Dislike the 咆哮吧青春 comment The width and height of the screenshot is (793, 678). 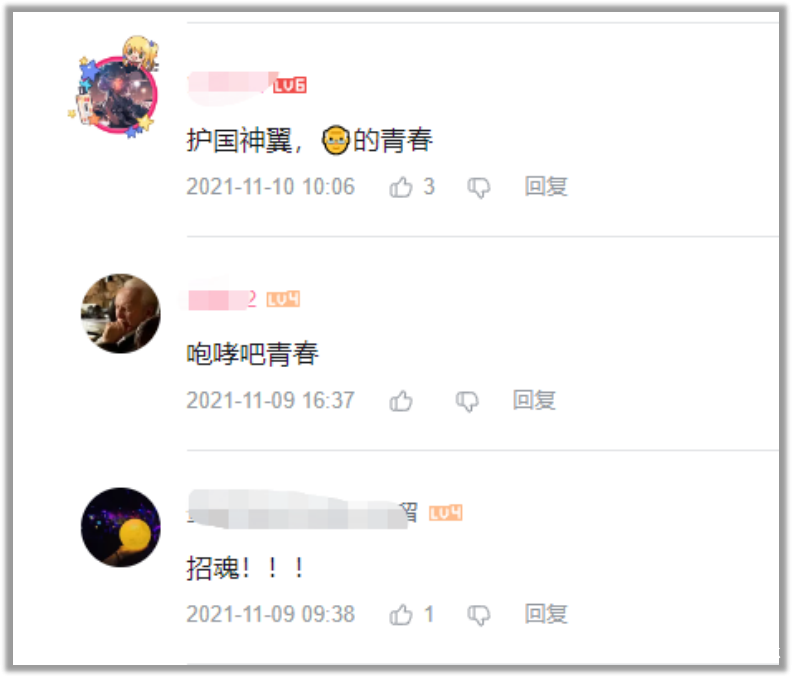[x=467, y=401]
